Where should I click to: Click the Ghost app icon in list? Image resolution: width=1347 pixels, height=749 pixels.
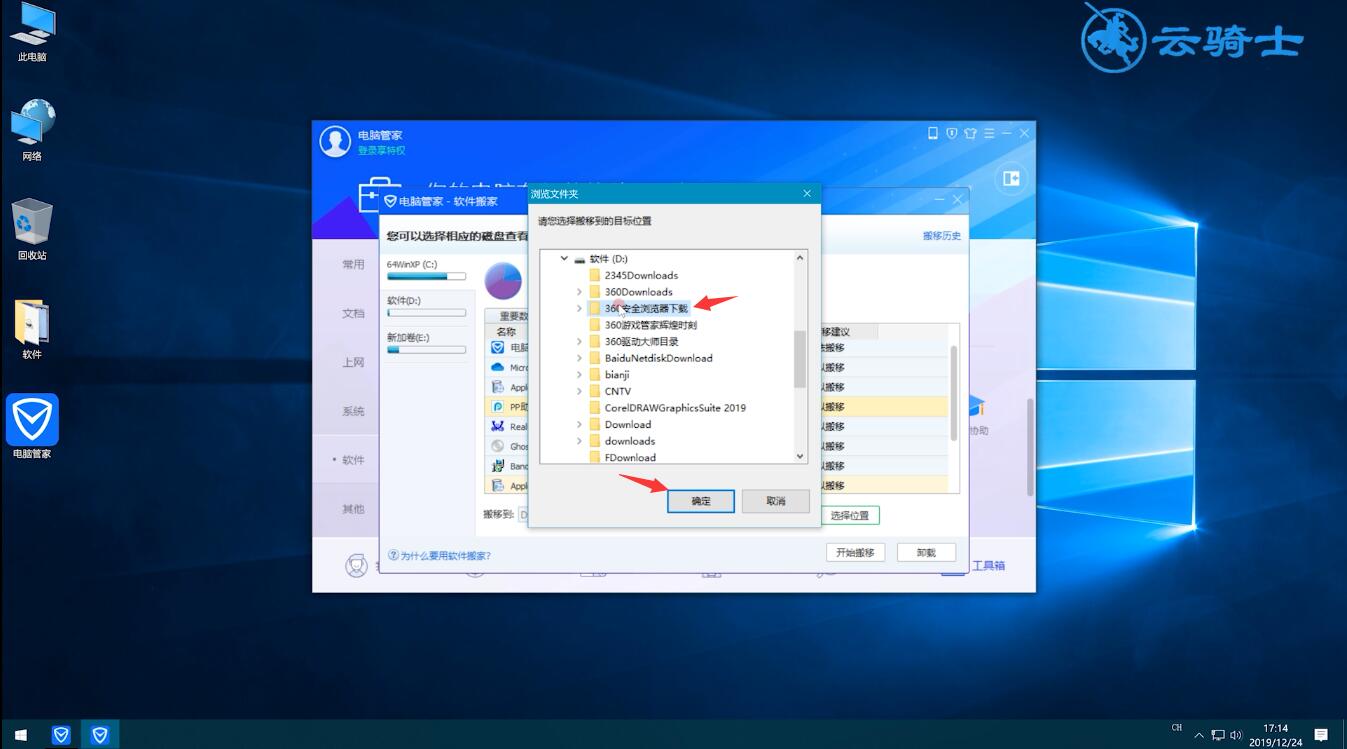pos(498,446)
